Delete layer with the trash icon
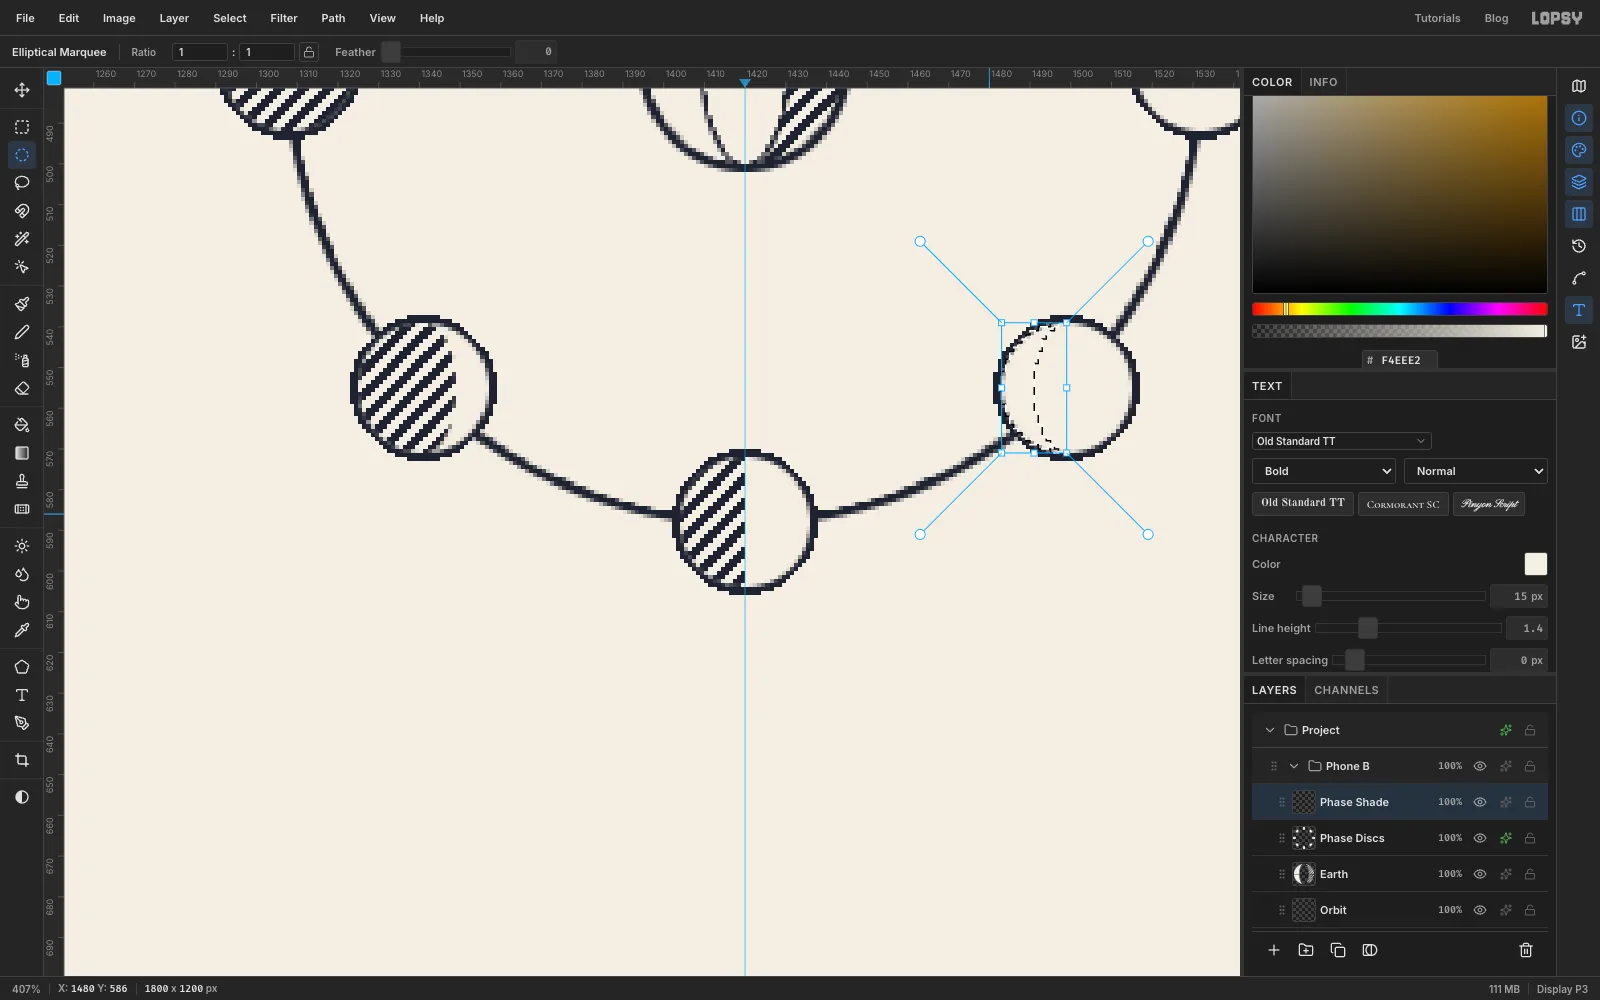1600x1000 pixels. pyautogui.click(x=1526, y=950)
